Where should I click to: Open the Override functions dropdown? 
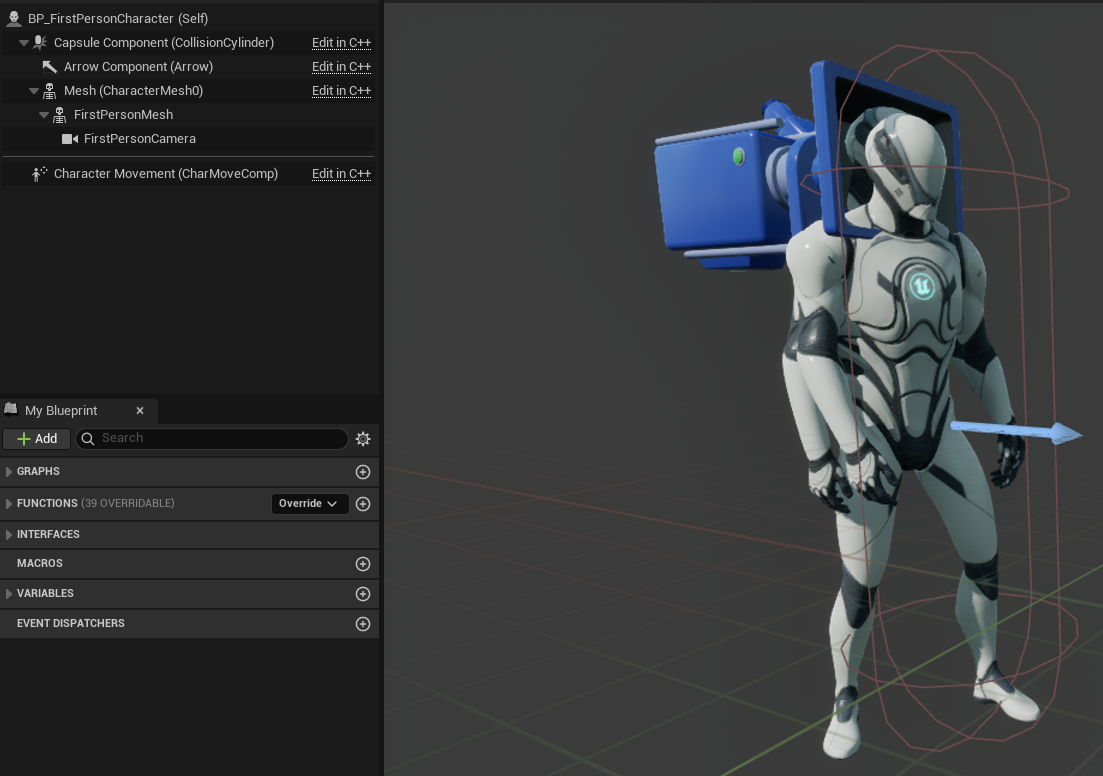(309, 504)
